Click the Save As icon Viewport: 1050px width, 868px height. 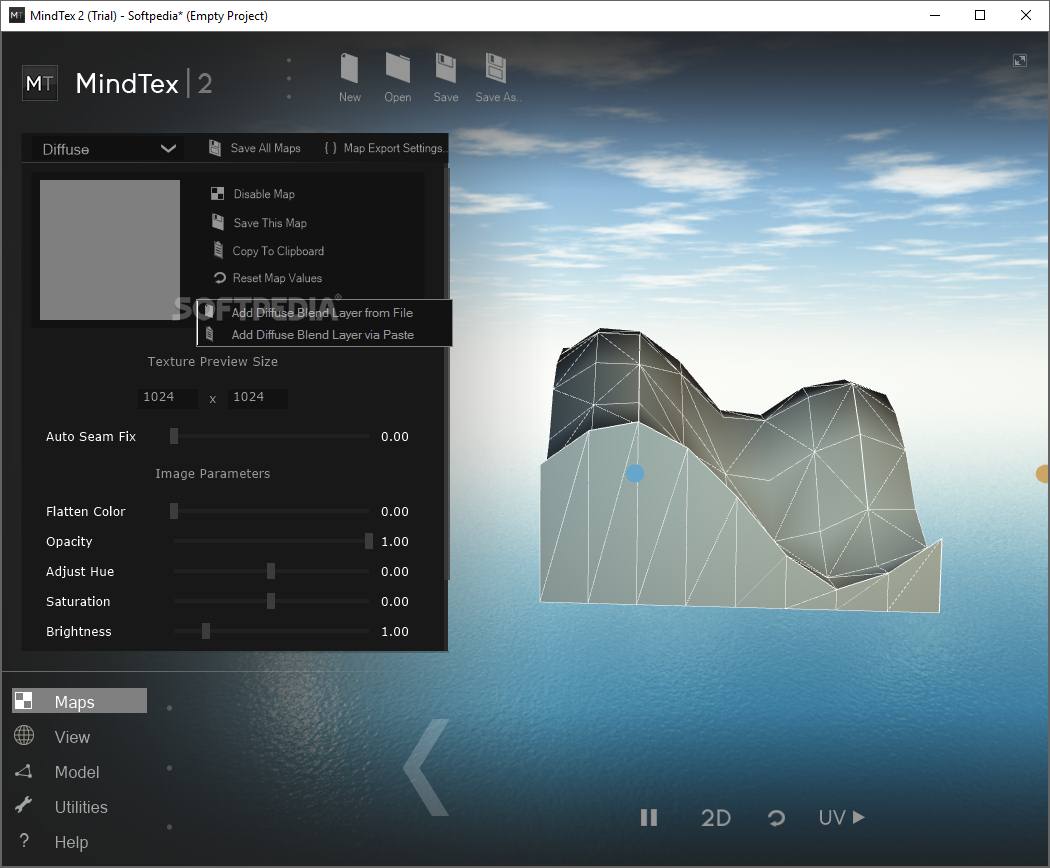496,68
